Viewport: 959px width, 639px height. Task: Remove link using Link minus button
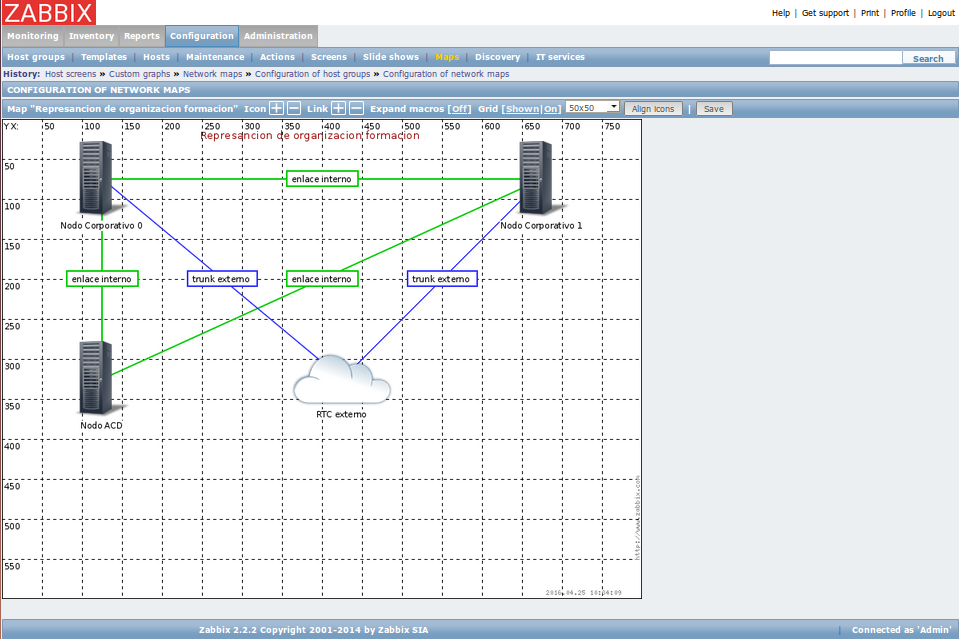tap(356, 108)
